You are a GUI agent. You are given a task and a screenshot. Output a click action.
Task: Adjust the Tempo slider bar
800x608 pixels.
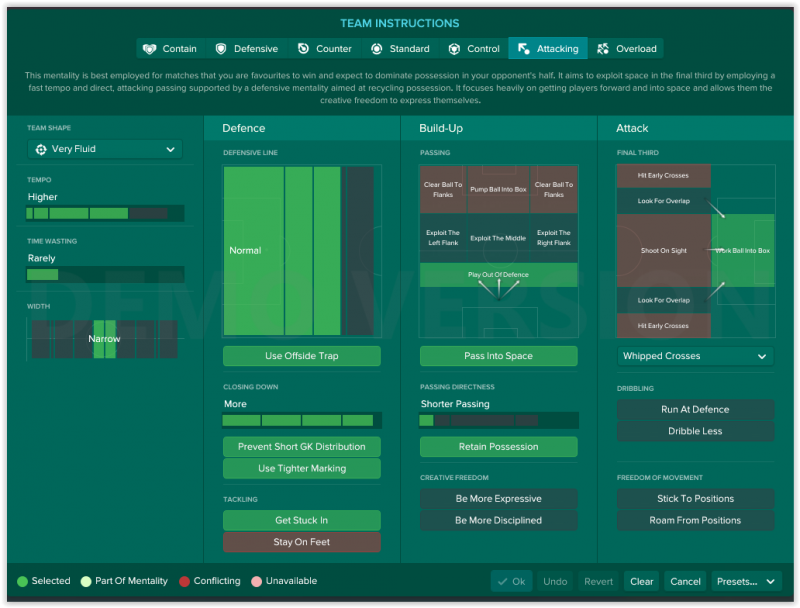tap(104, 213)
